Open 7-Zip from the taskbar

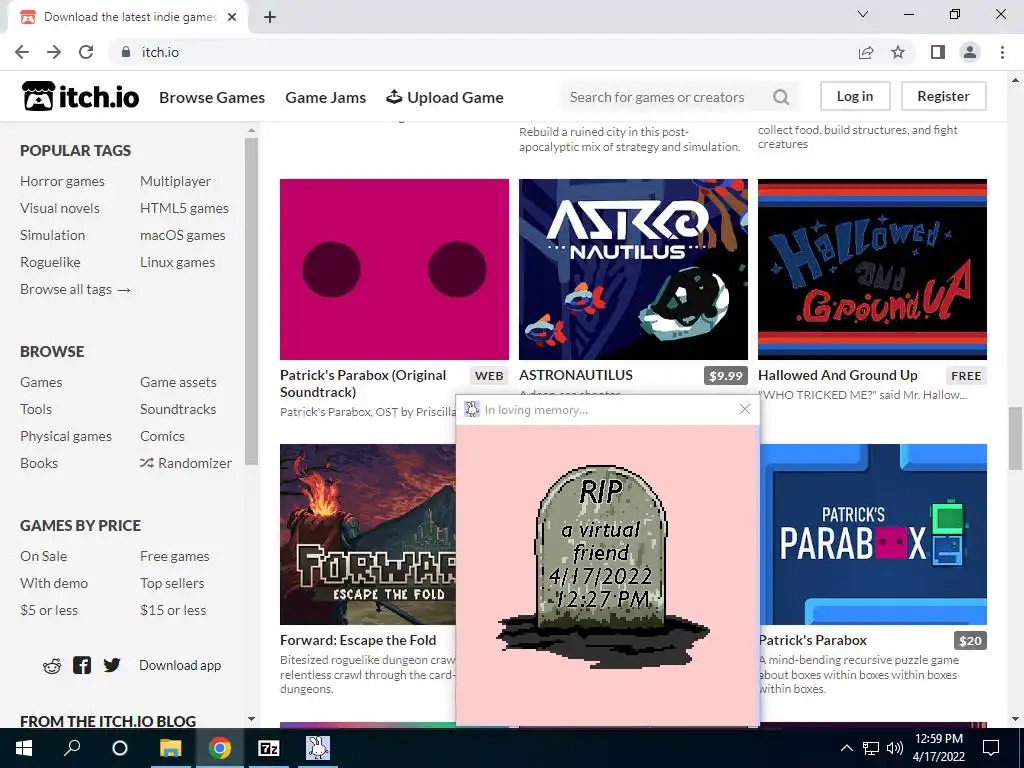pos(268,748)
